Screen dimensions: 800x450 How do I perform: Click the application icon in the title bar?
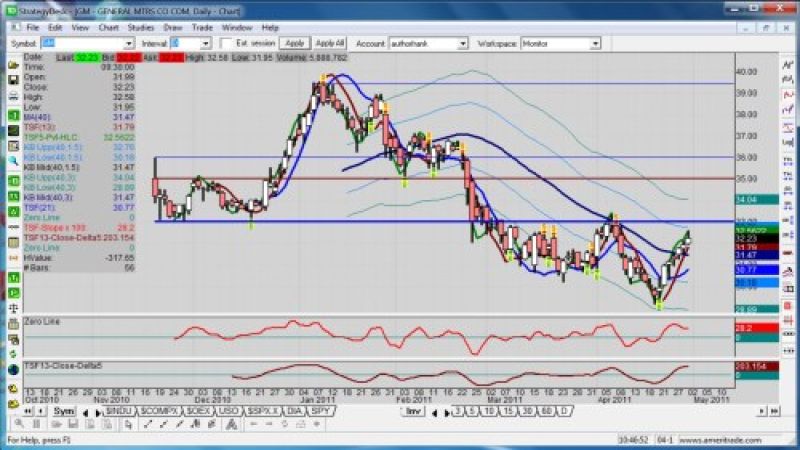pyautogui.click(x=8, y=12)
